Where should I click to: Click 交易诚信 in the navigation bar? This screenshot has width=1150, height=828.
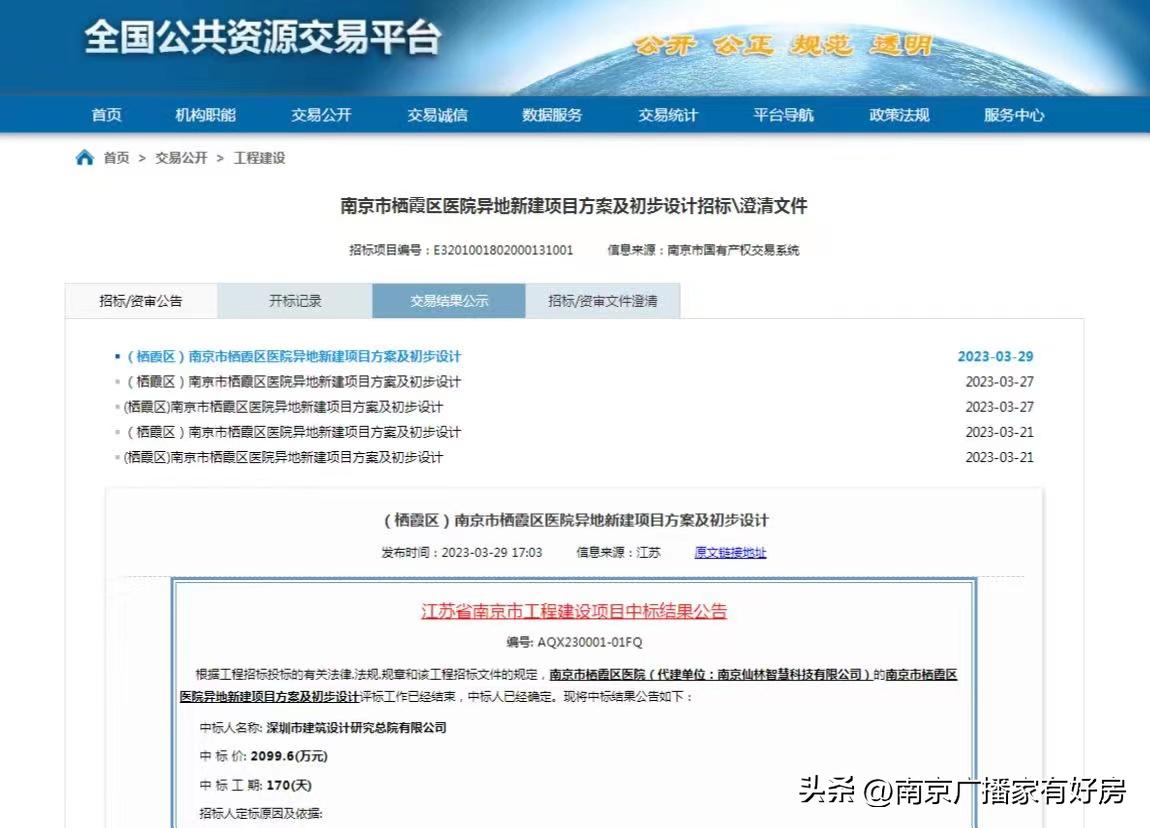437,115
